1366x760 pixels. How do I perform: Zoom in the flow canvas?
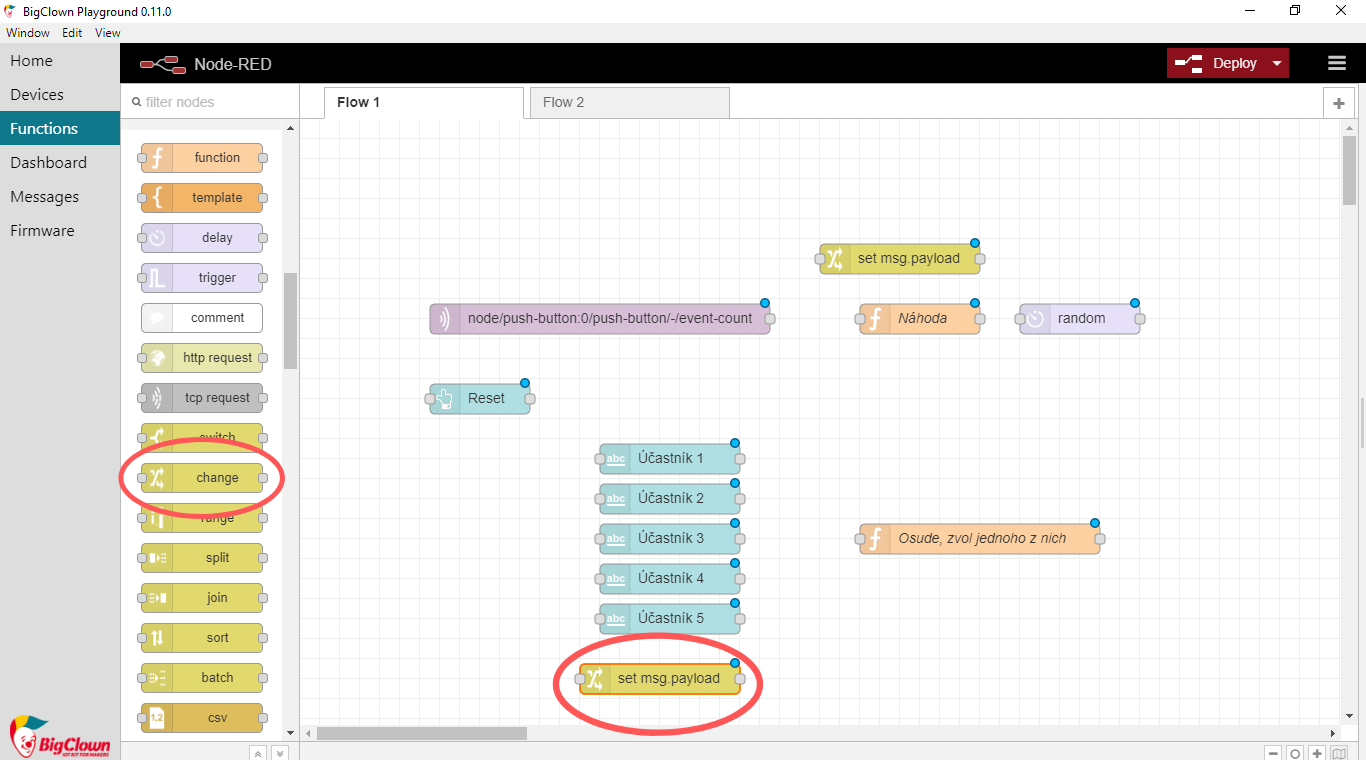(x=1317, y=754)
